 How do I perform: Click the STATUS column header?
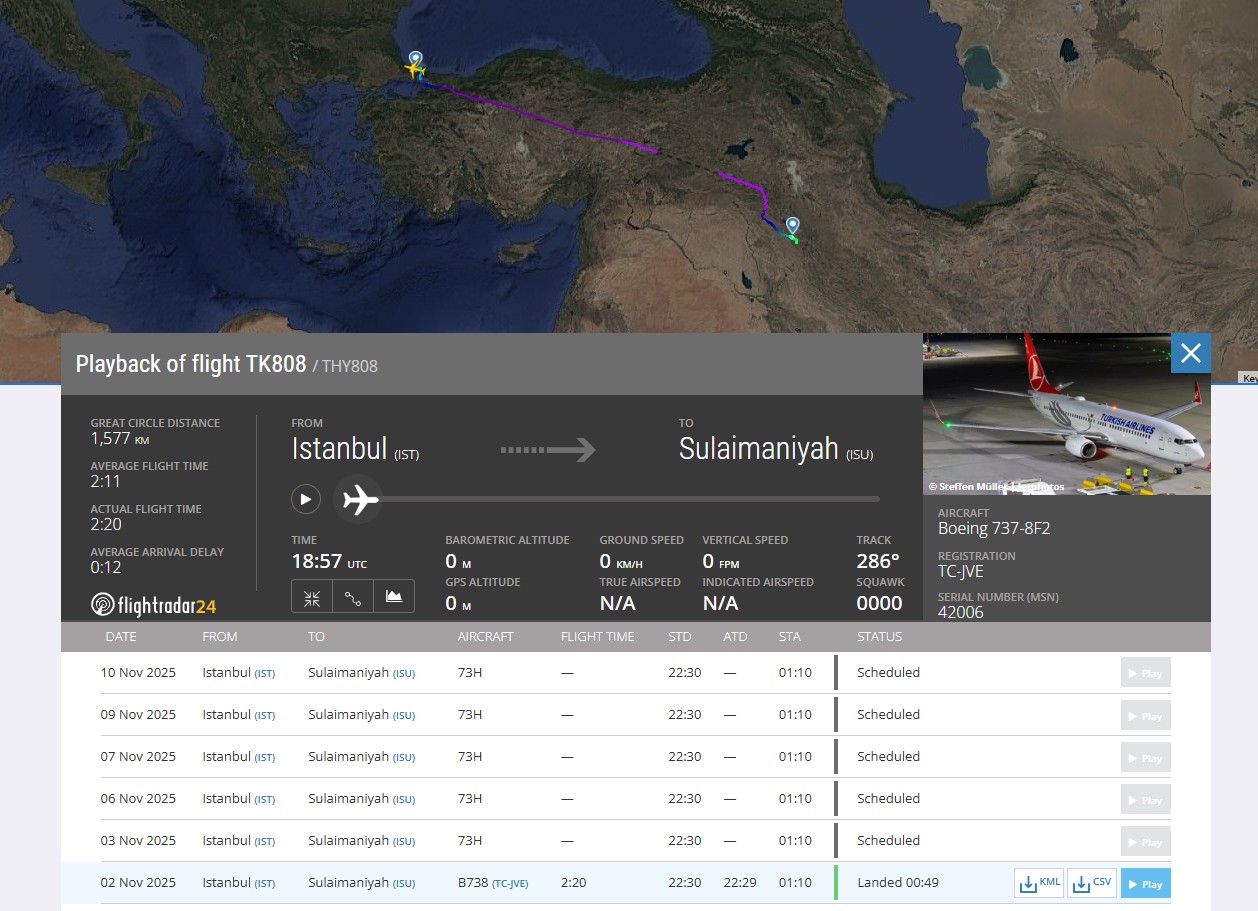(x=879, y=637)
